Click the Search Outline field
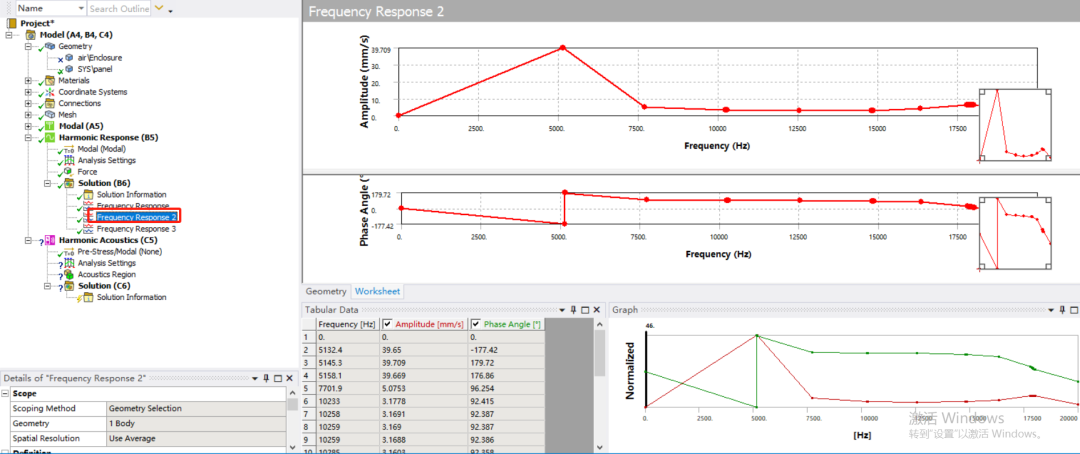The width and height of the screenshot is (1080, 454). pyautogui.click(x=118, y=8)
